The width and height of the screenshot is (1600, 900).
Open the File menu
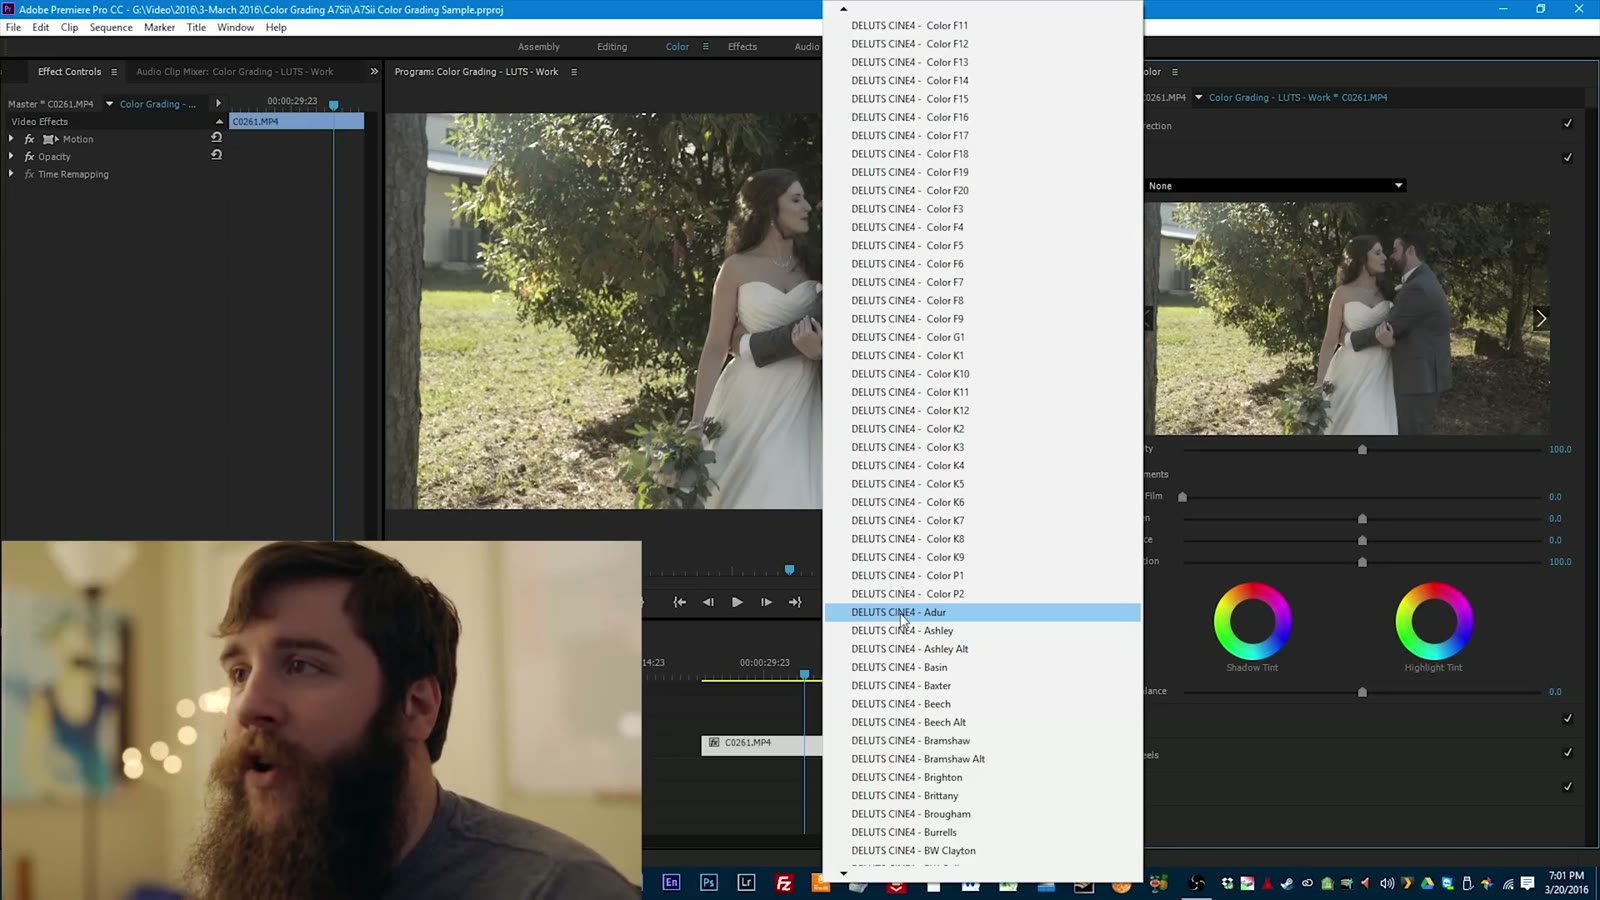(x=14, y=28)
